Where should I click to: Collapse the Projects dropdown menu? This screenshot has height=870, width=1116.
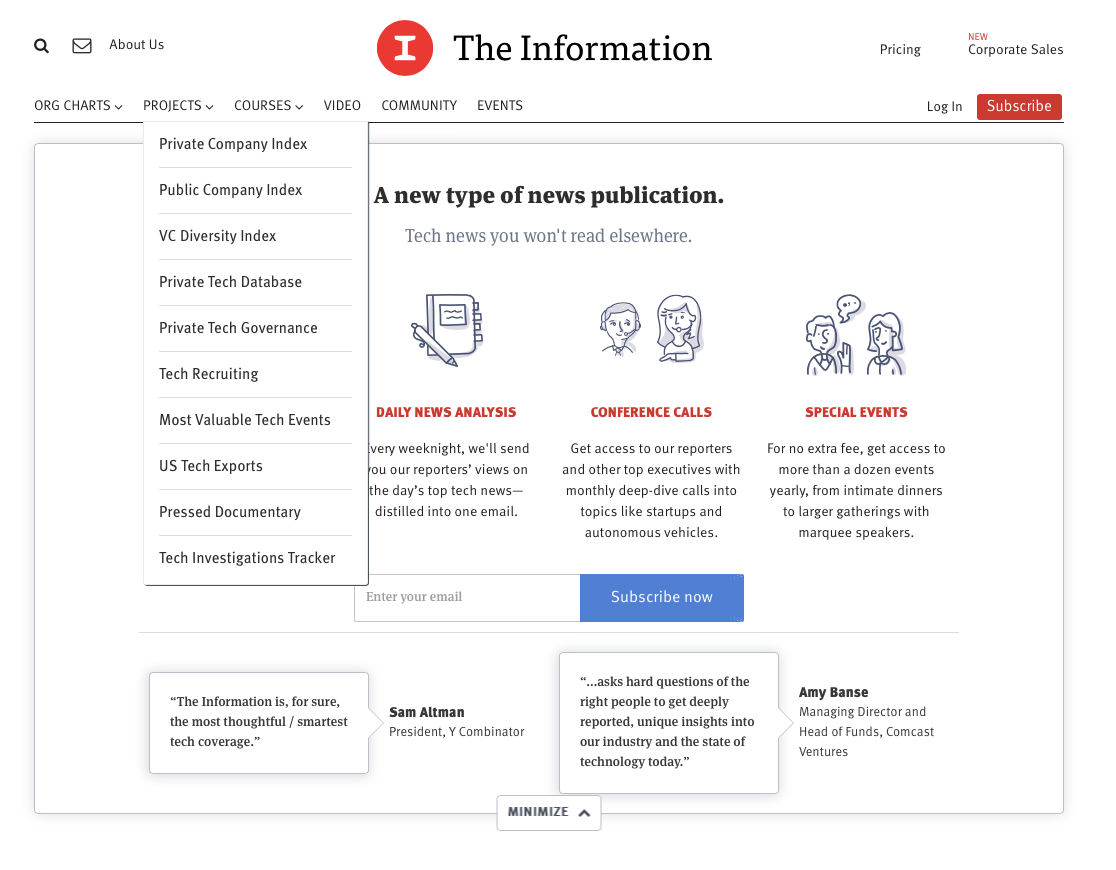click(x=178, y=106)
